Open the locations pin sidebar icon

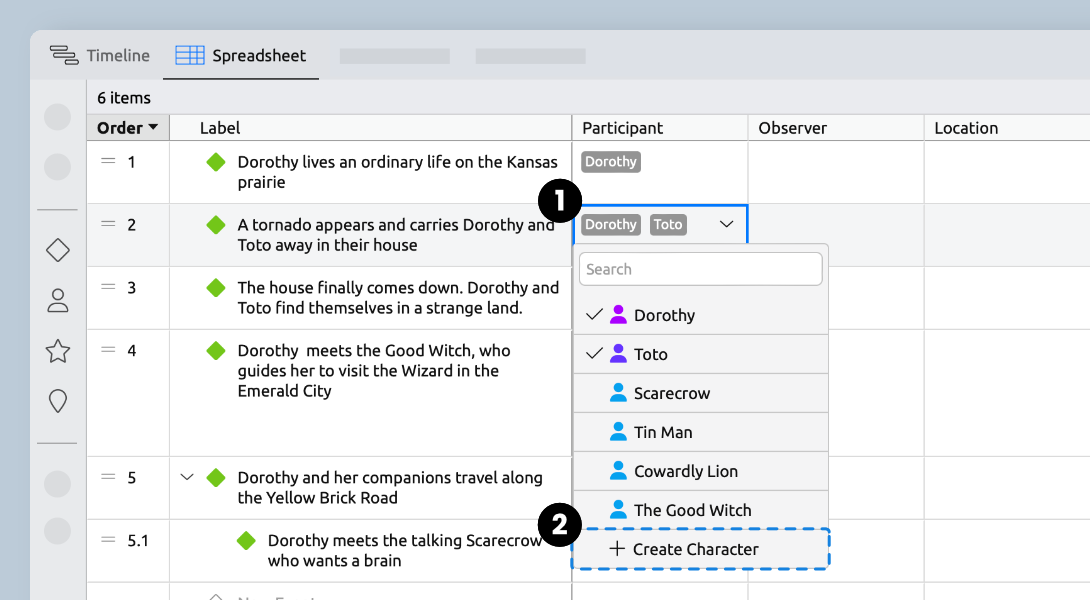(58, 401)
